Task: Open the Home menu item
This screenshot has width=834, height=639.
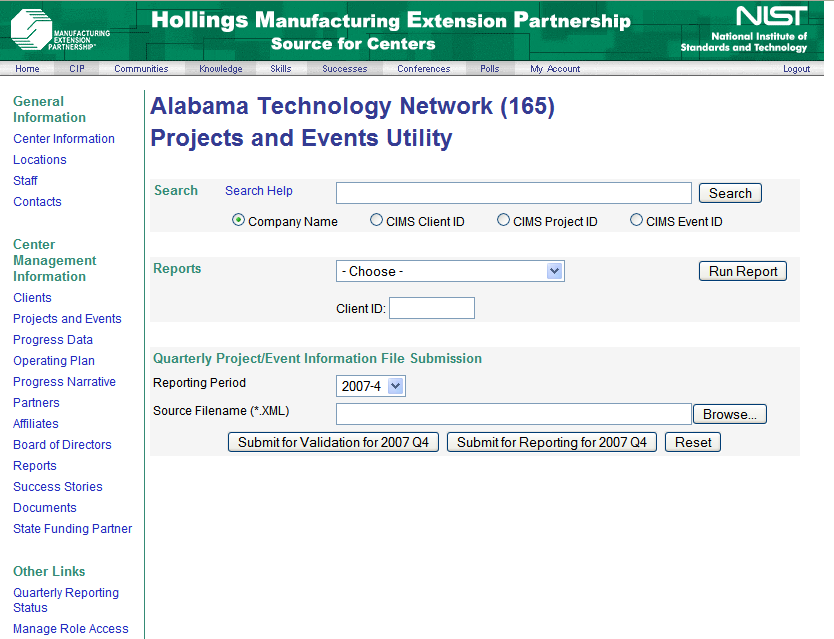Action: [x=27, y=69]
